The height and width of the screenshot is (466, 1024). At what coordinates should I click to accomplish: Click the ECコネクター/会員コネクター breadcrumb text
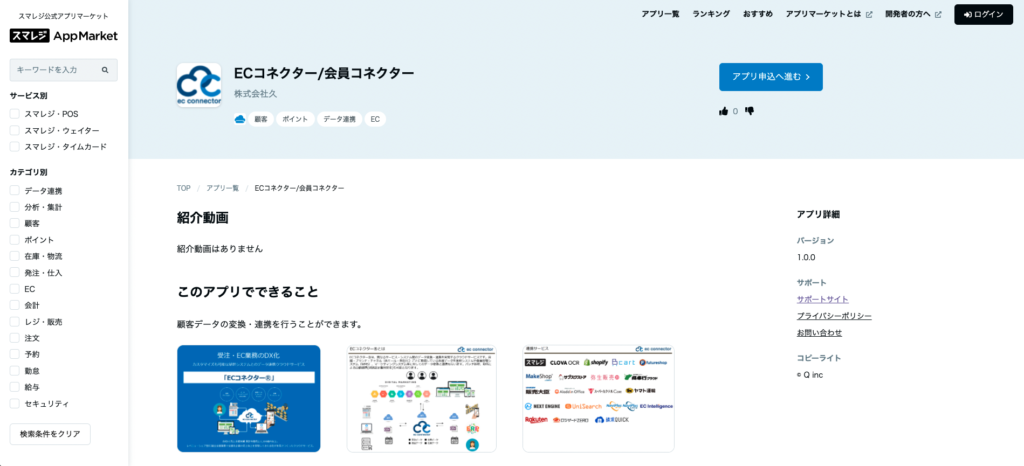coord(299,188)
